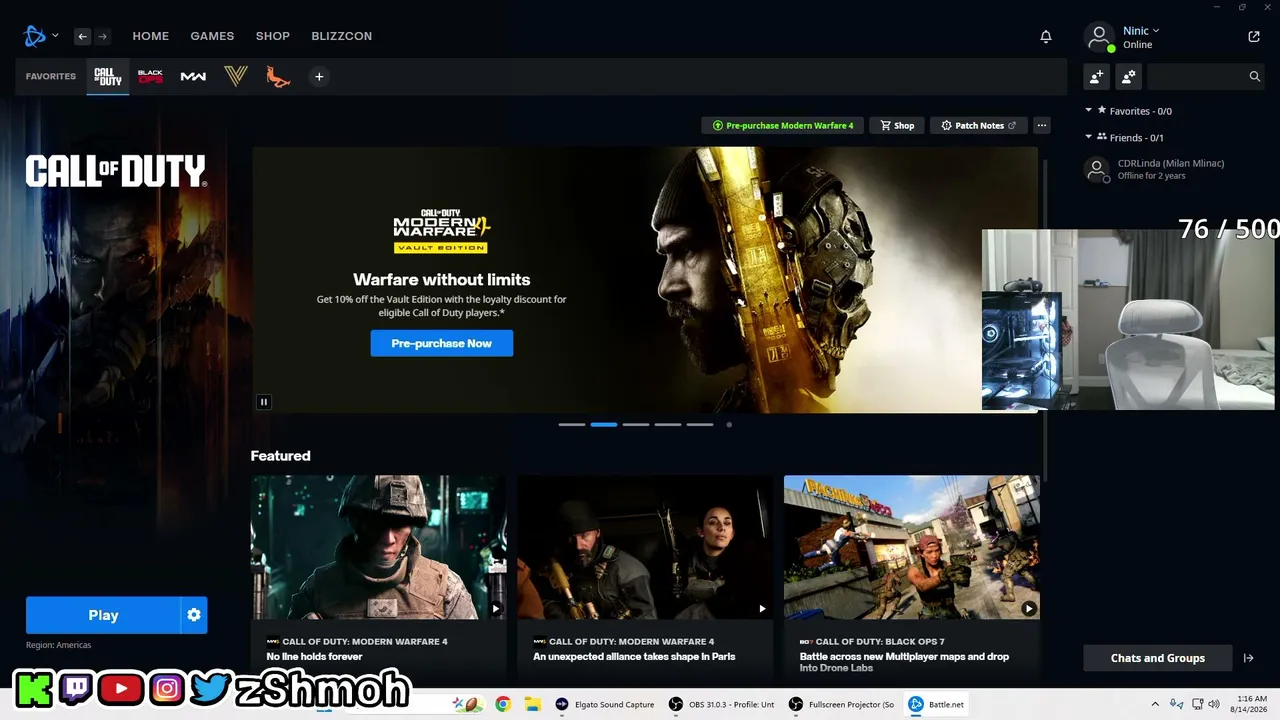Switch to Fullscreen Projector in taskbar
Viewport: 1280px width, 720px height.
point(842,704)
